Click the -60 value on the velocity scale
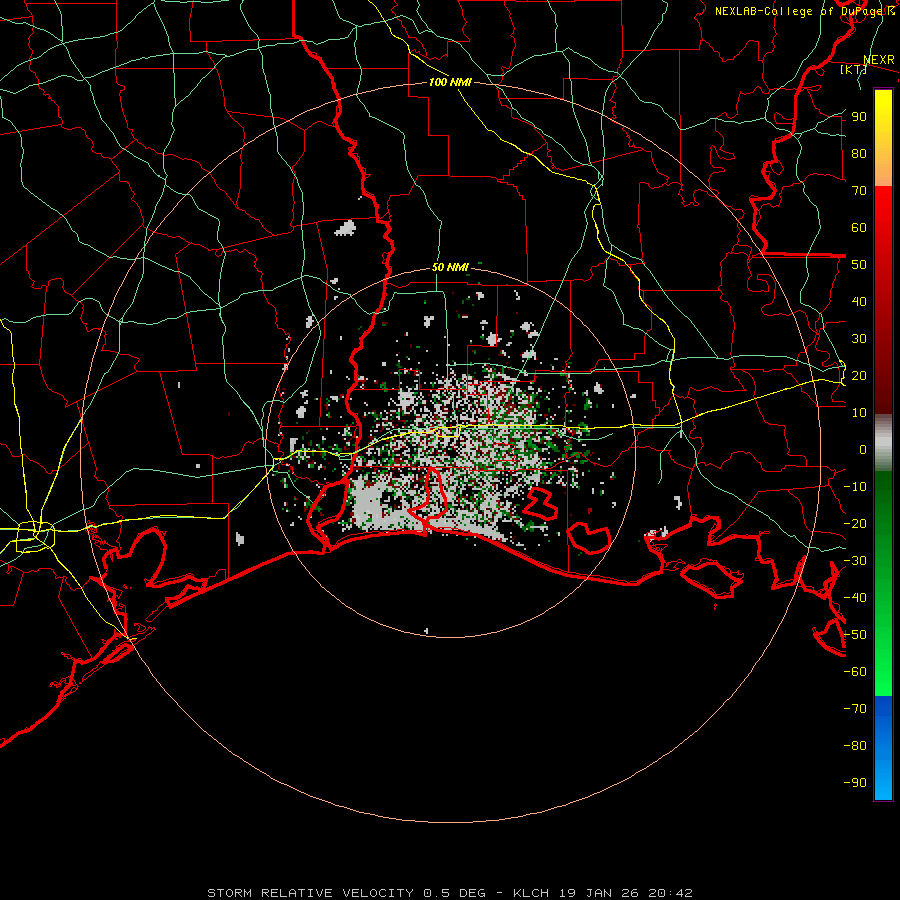This screenshot has width=900, height=900. coord(855,672)
